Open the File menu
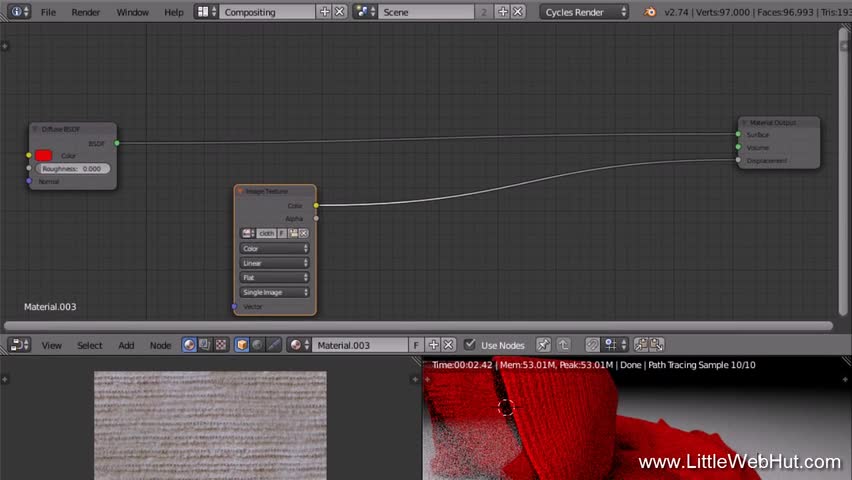Viewport: 852px width, 480px height. (x=48, y=12)
